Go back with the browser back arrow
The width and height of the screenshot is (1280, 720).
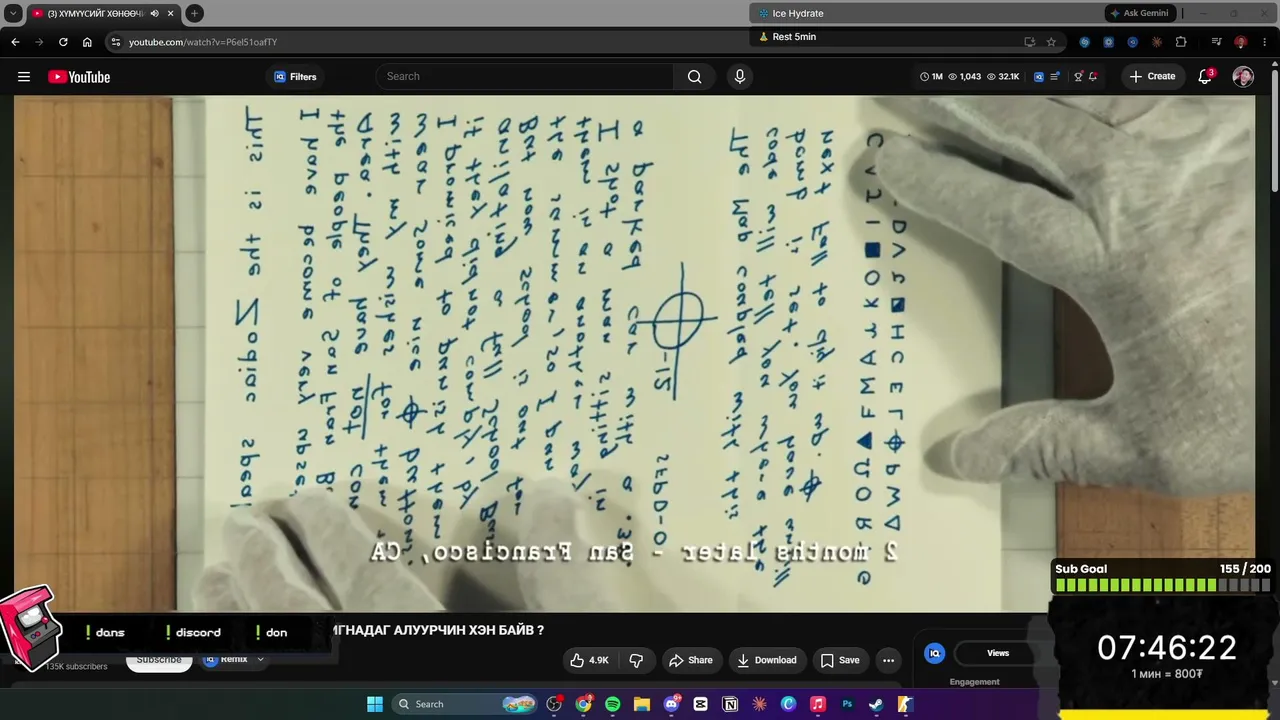click(x=15, y=42)
